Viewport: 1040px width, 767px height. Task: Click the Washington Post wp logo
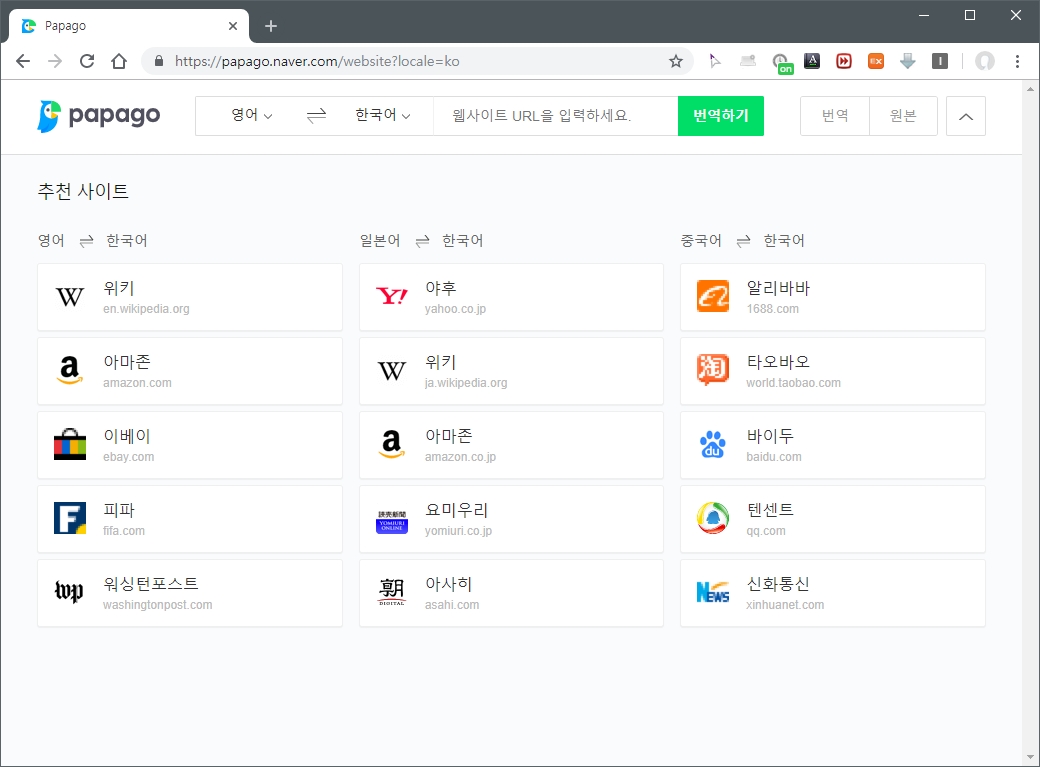click(70, 591)
